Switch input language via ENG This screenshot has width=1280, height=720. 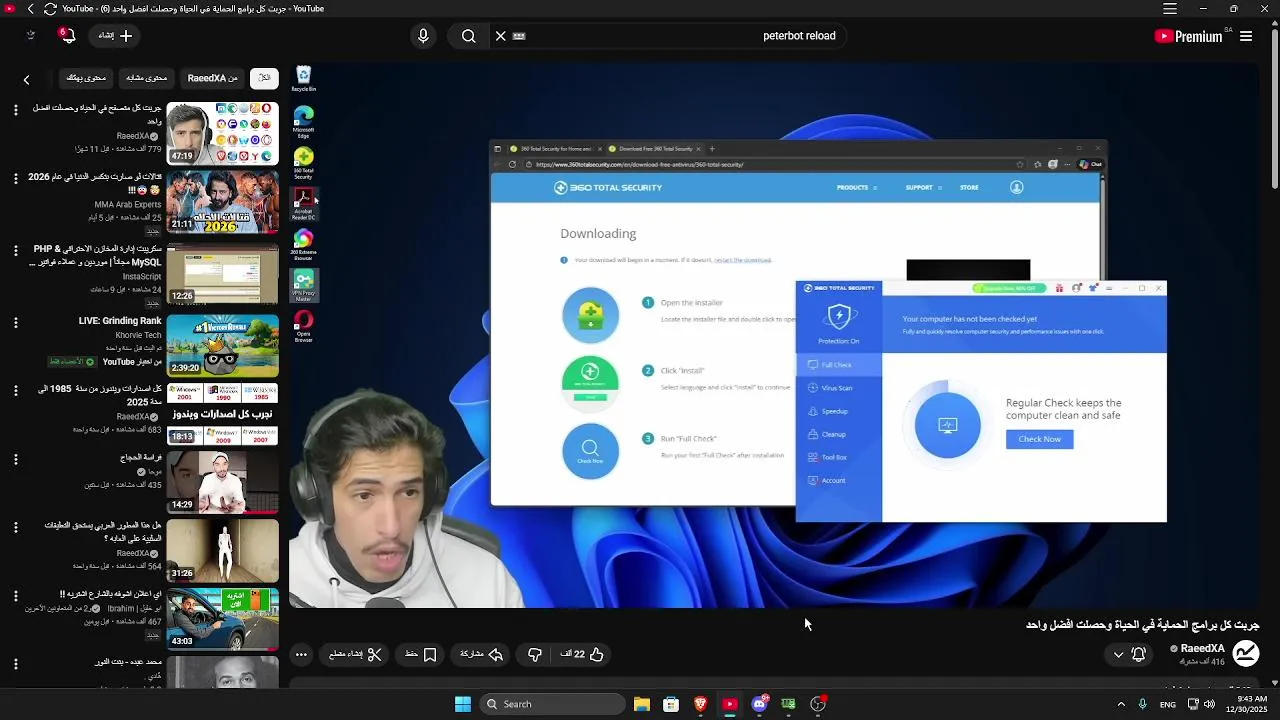pyautogui.click(x=1168, y=705)
